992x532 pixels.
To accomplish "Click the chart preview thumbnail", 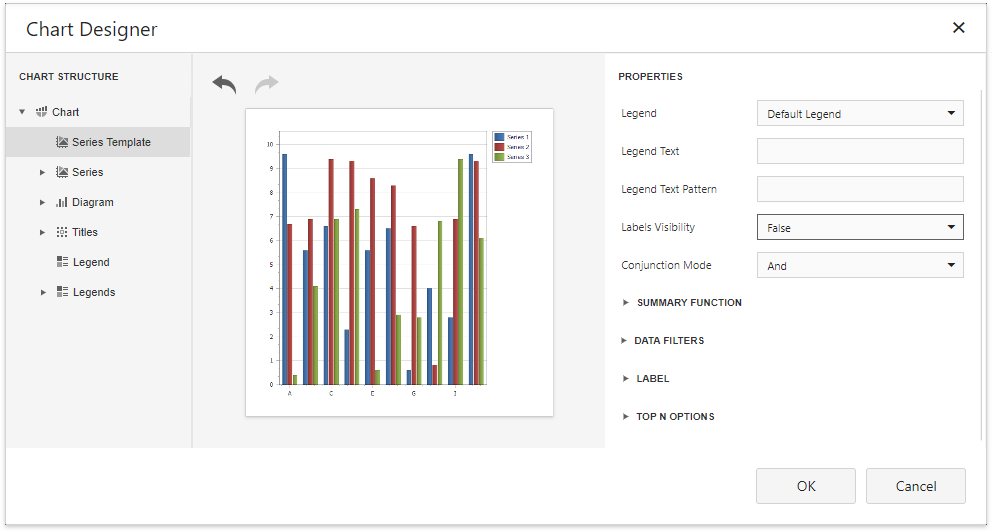I will pyautogui.click(x=399, y=262).
